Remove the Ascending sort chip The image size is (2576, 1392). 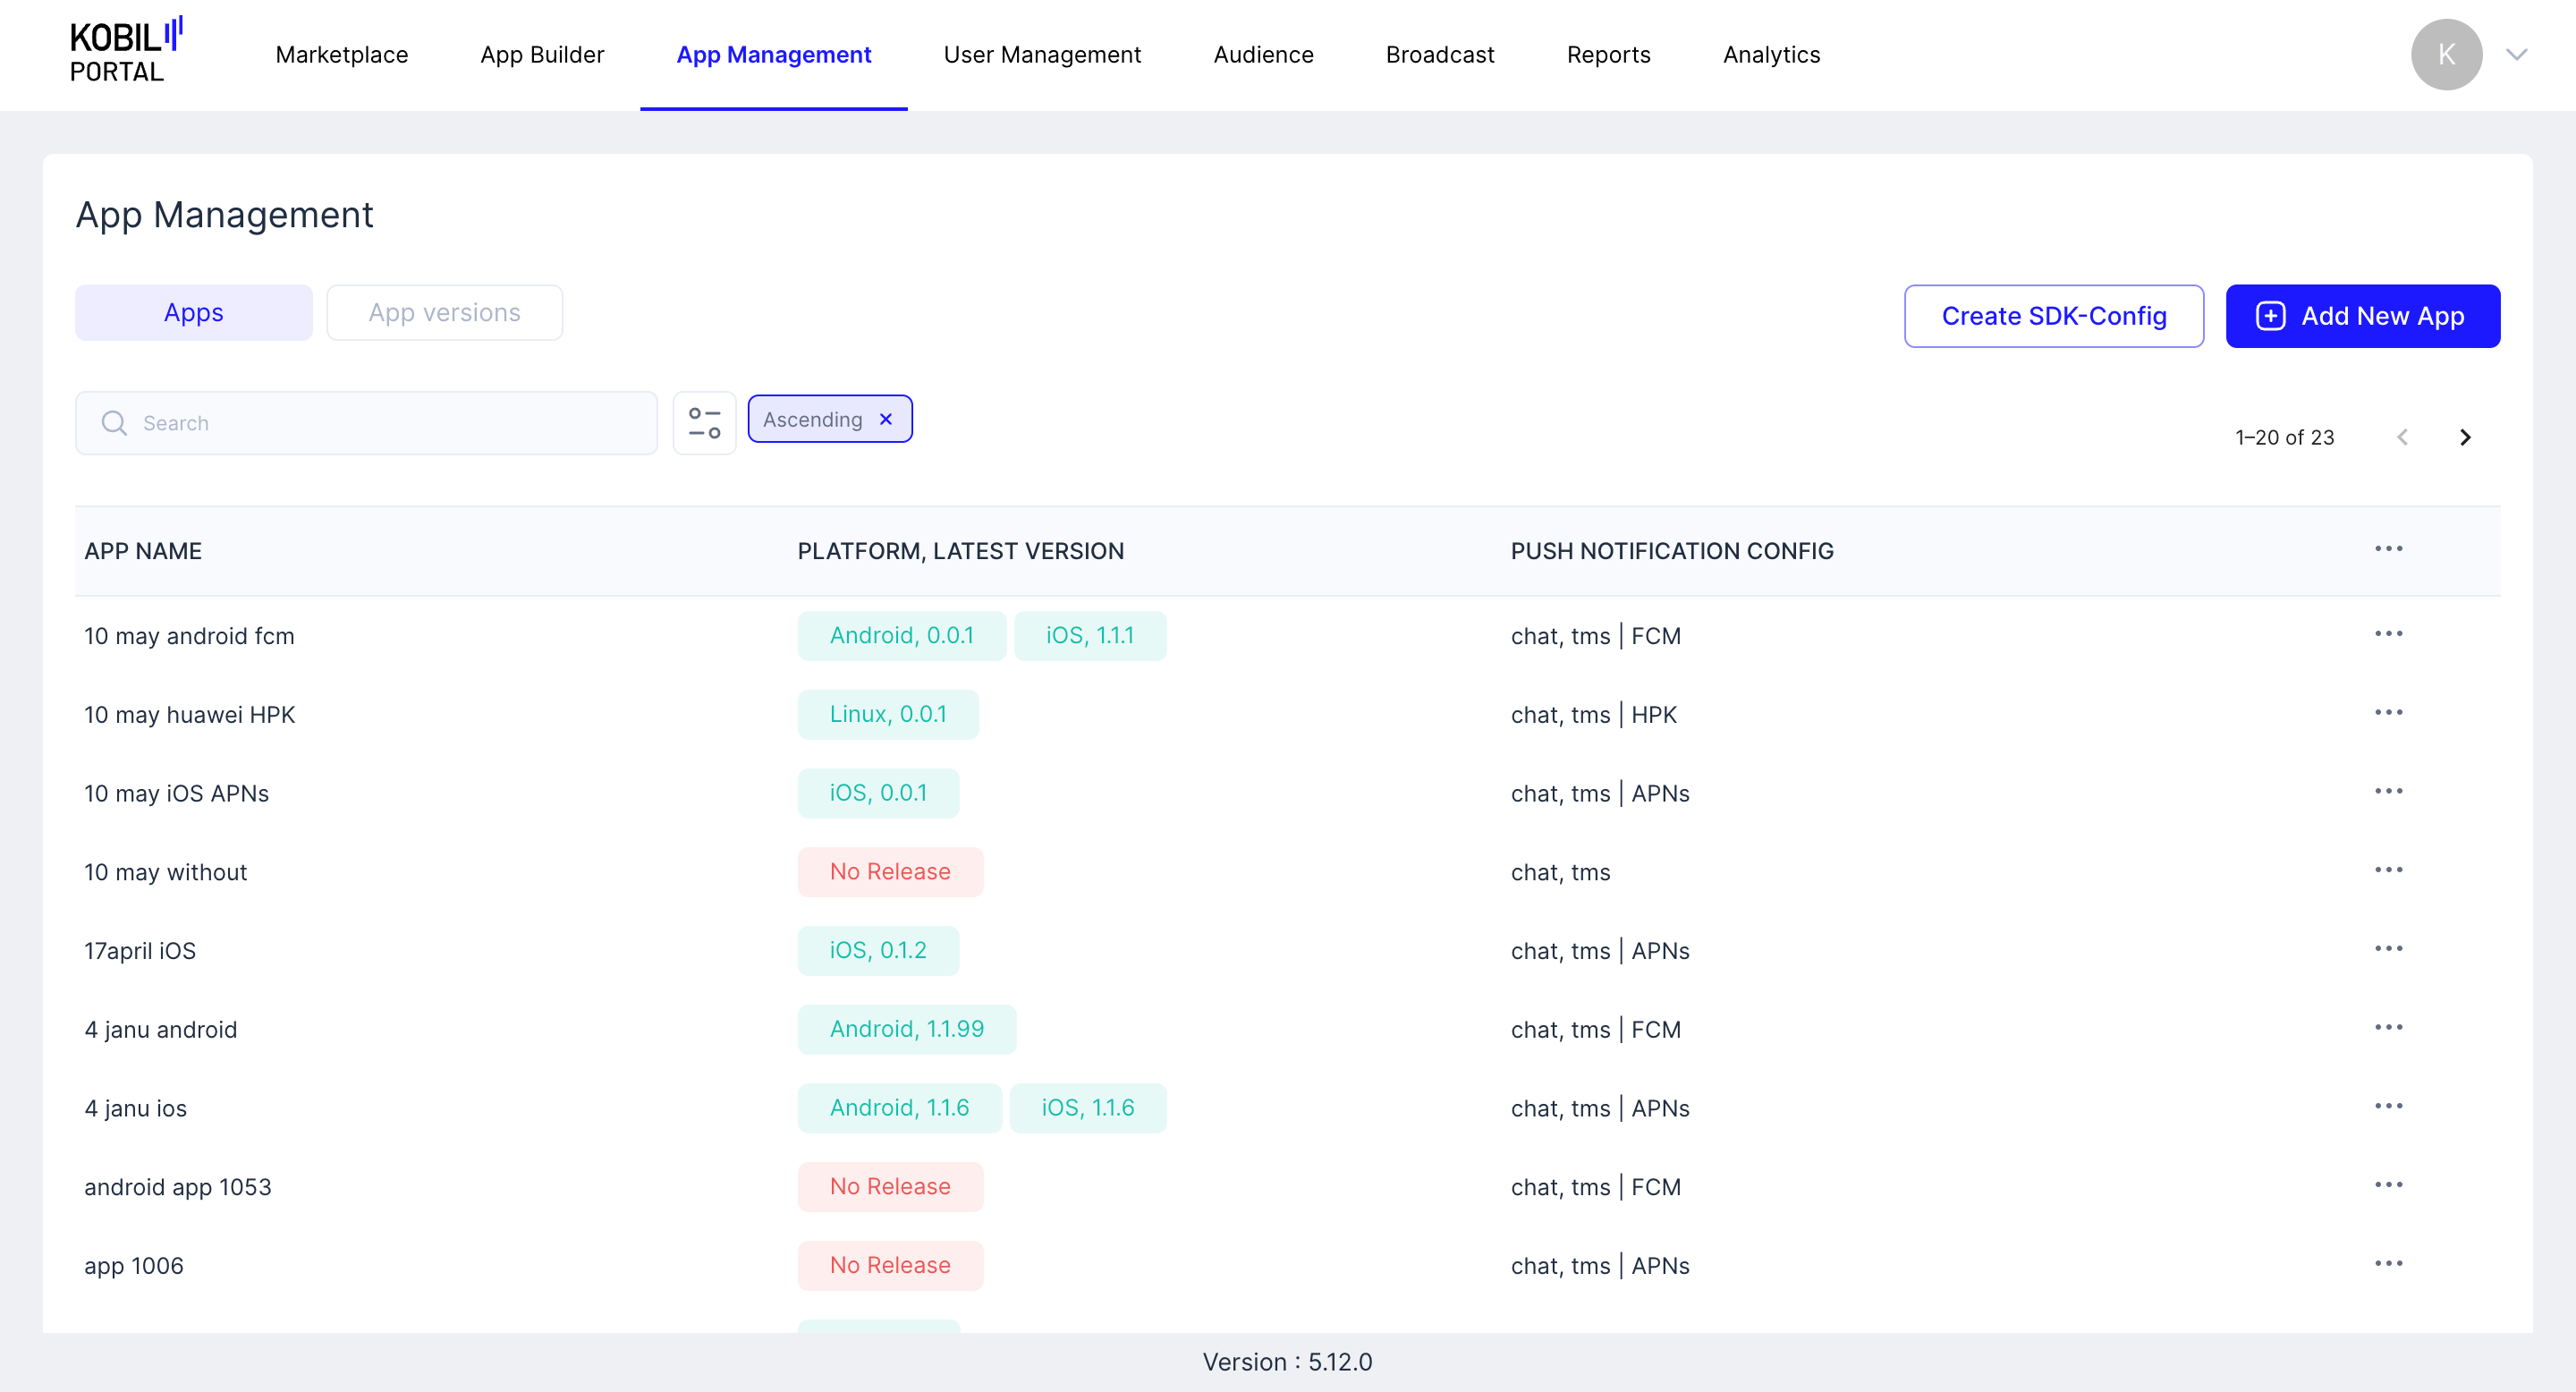[885, 419]
